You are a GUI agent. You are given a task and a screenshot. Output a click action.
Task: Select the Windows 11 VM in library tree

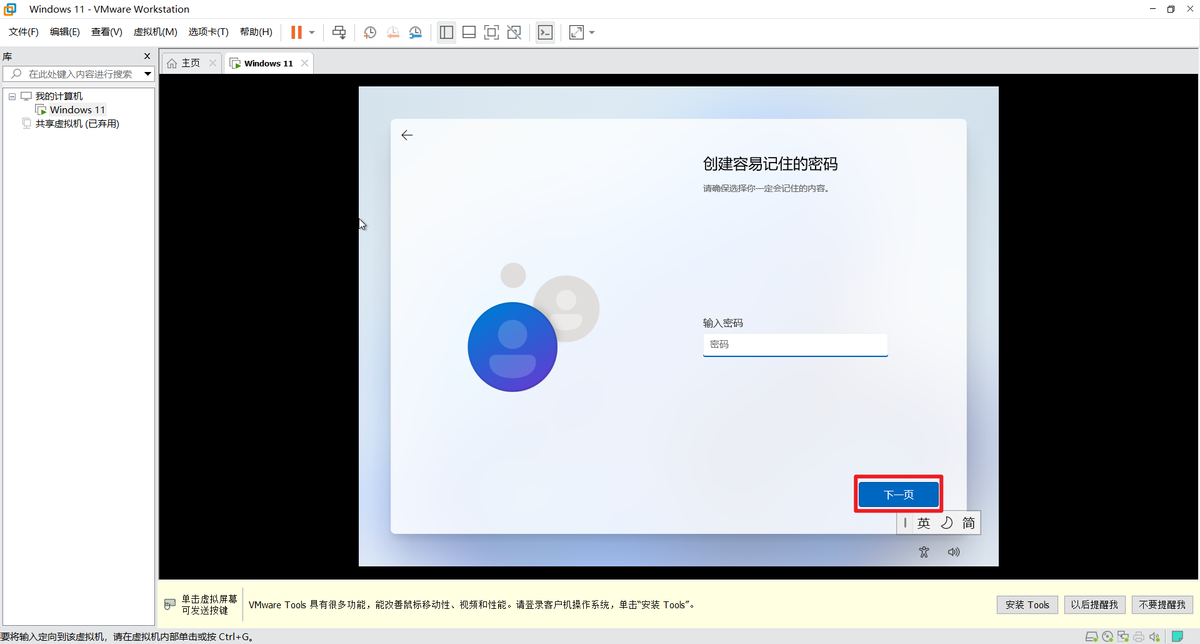[78, 110]
